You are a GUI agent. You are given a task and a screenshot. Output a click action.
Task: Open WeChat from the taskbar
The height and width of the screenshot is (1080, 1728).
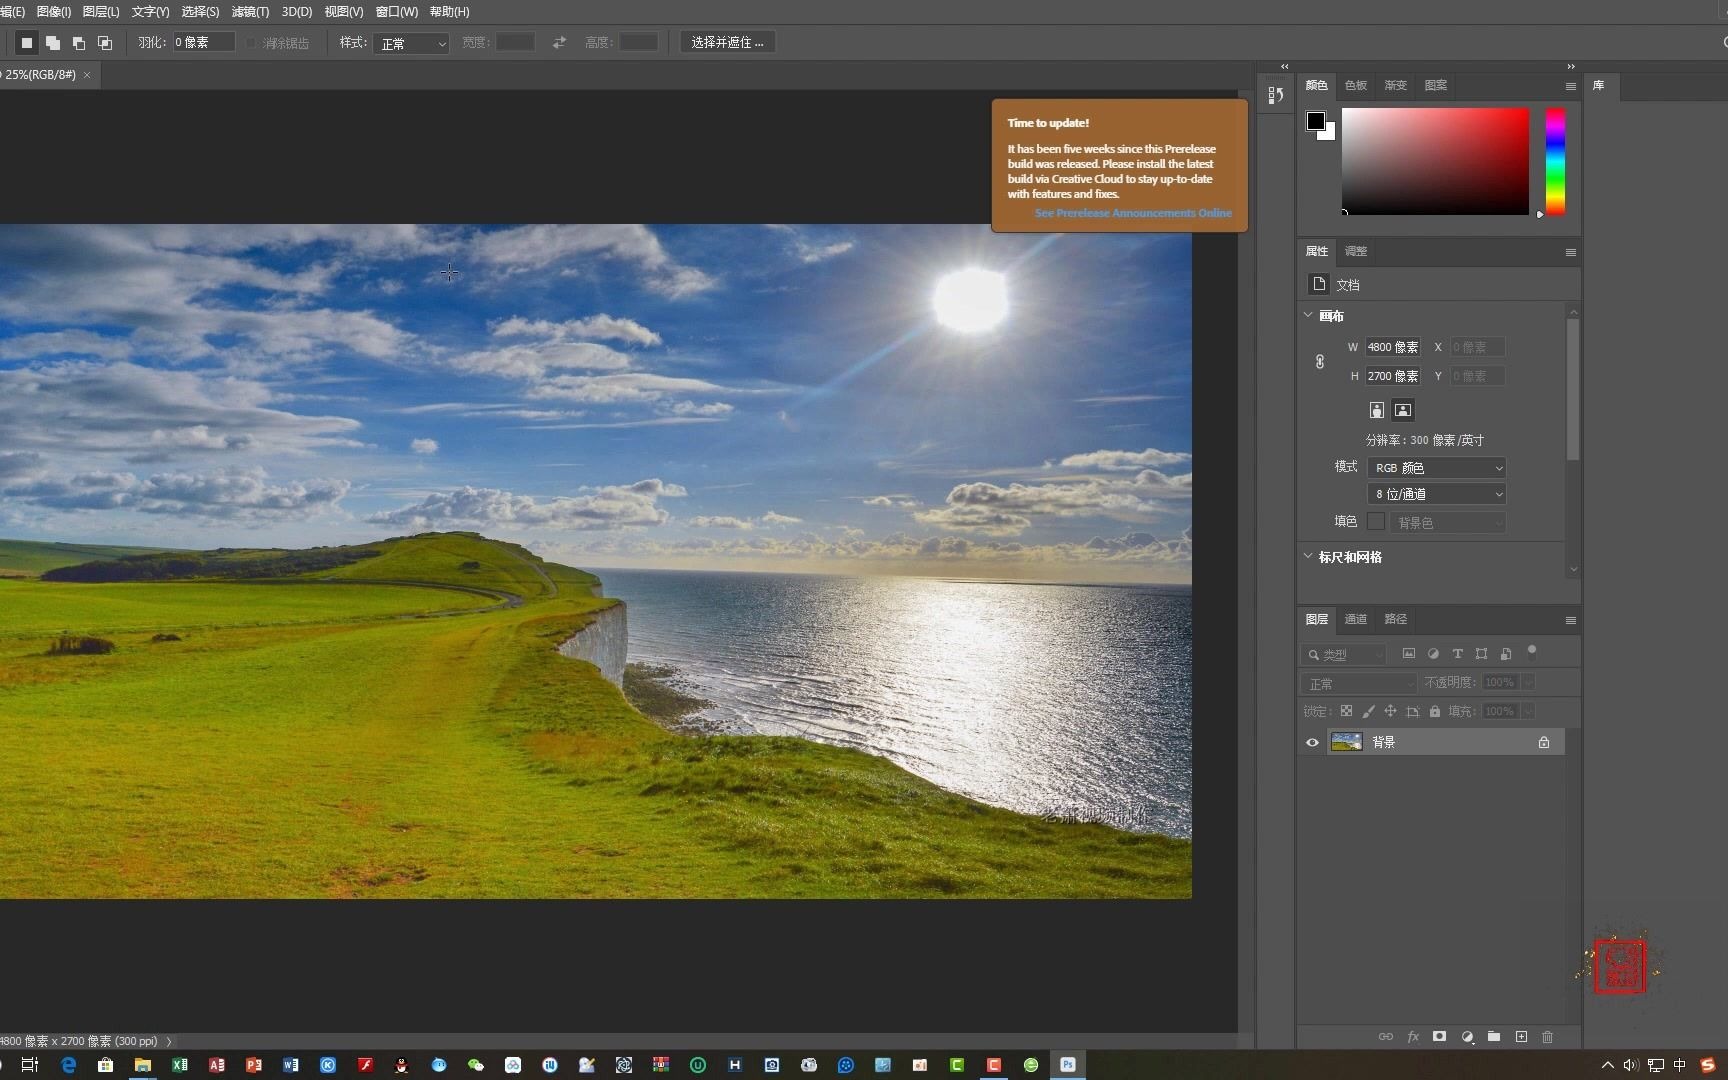476,1065
